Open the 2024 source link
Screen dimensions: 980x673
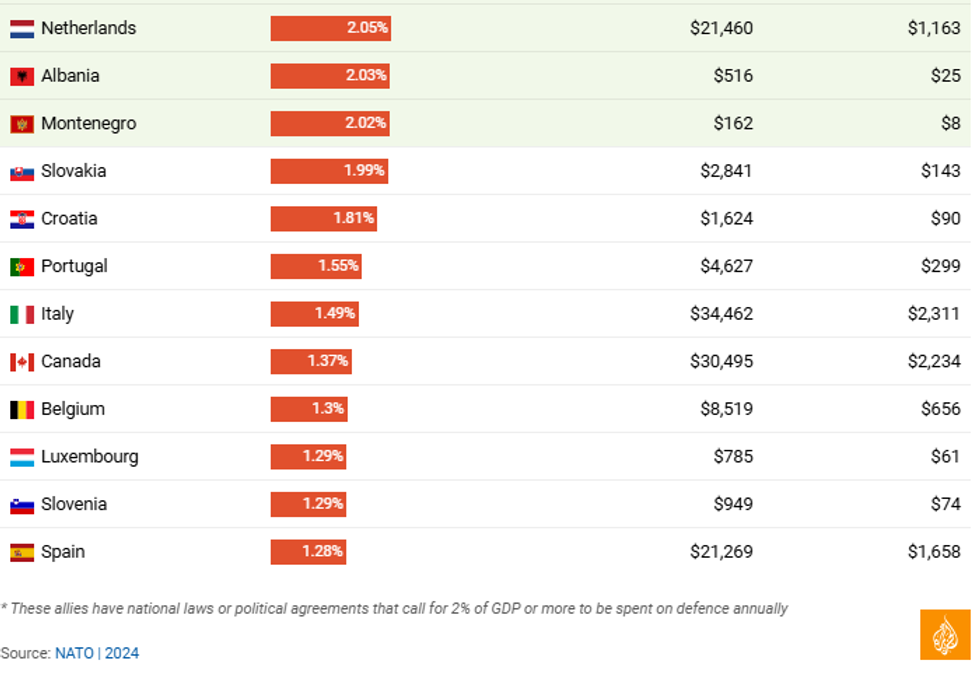click(x=122, y=653)
